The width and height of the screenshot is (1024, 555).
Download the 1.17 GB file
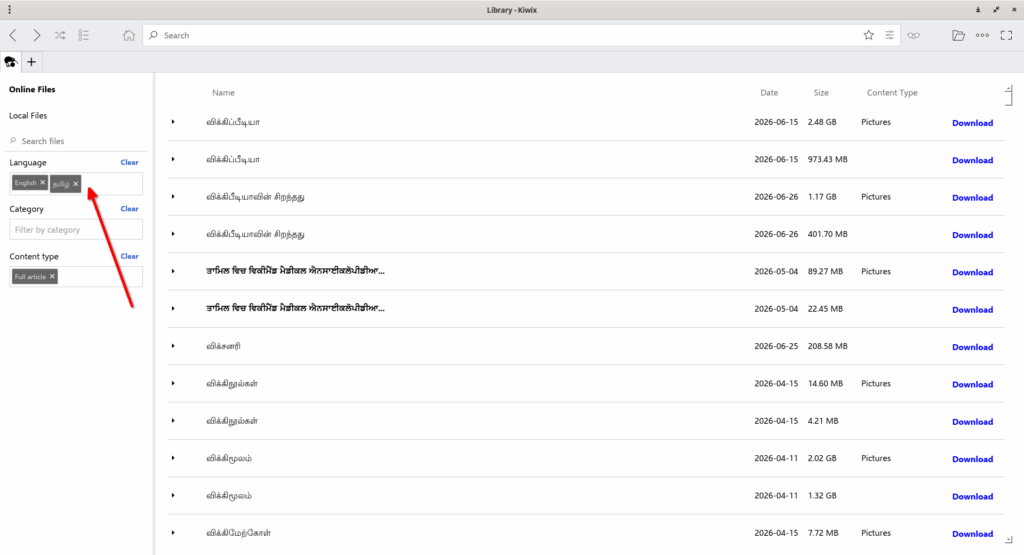(x=972, y=197)
